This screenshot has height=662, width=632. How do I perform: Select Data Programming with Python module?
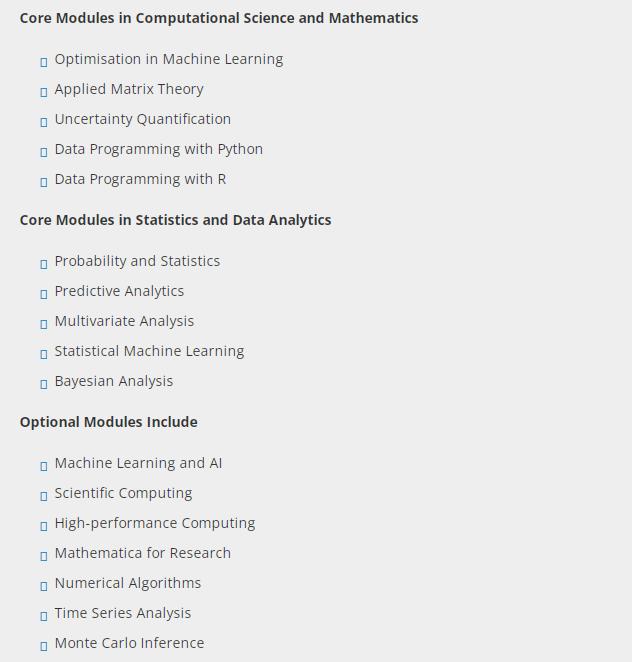pos(158,149)
